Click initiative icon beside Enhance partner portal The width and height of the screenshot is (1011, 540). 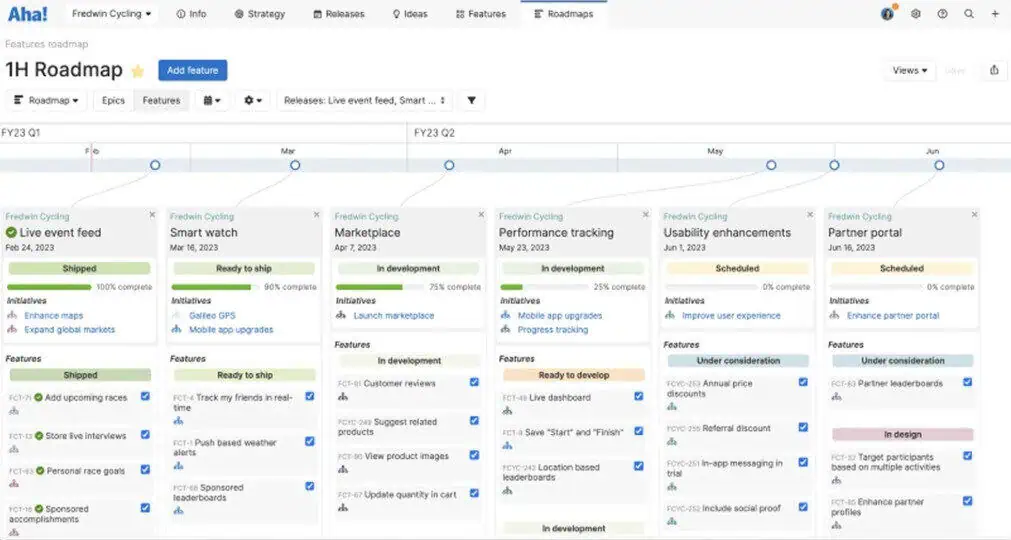point(834,315)
